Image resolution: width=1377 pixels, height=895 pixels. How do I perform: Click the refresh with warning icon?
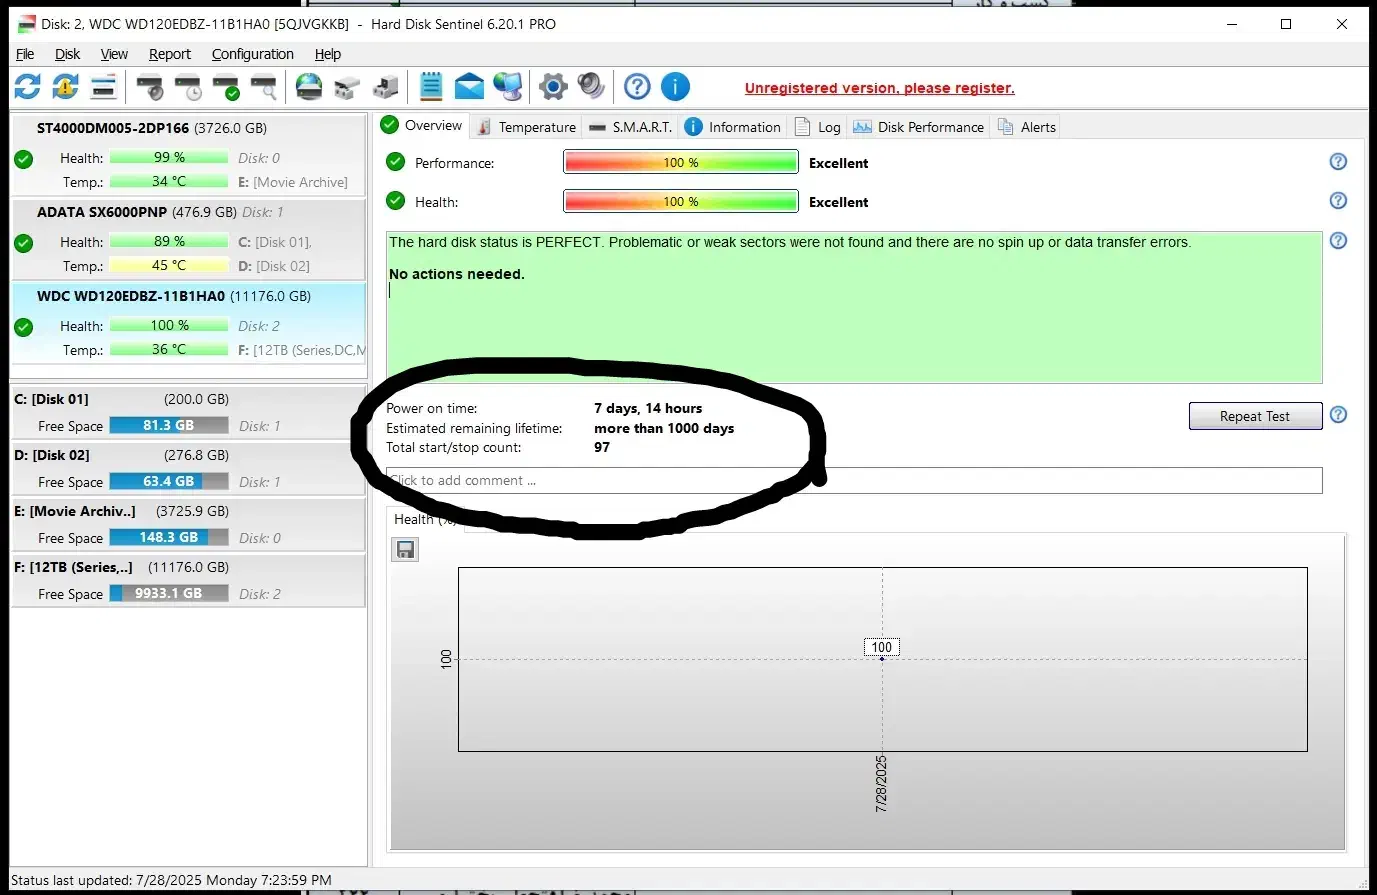point(66,87)
